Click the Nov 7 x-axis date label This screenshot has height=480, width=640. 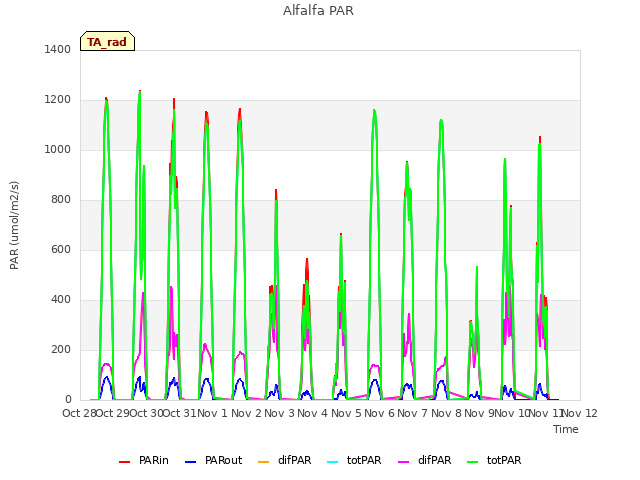click(x=413, y=413)
